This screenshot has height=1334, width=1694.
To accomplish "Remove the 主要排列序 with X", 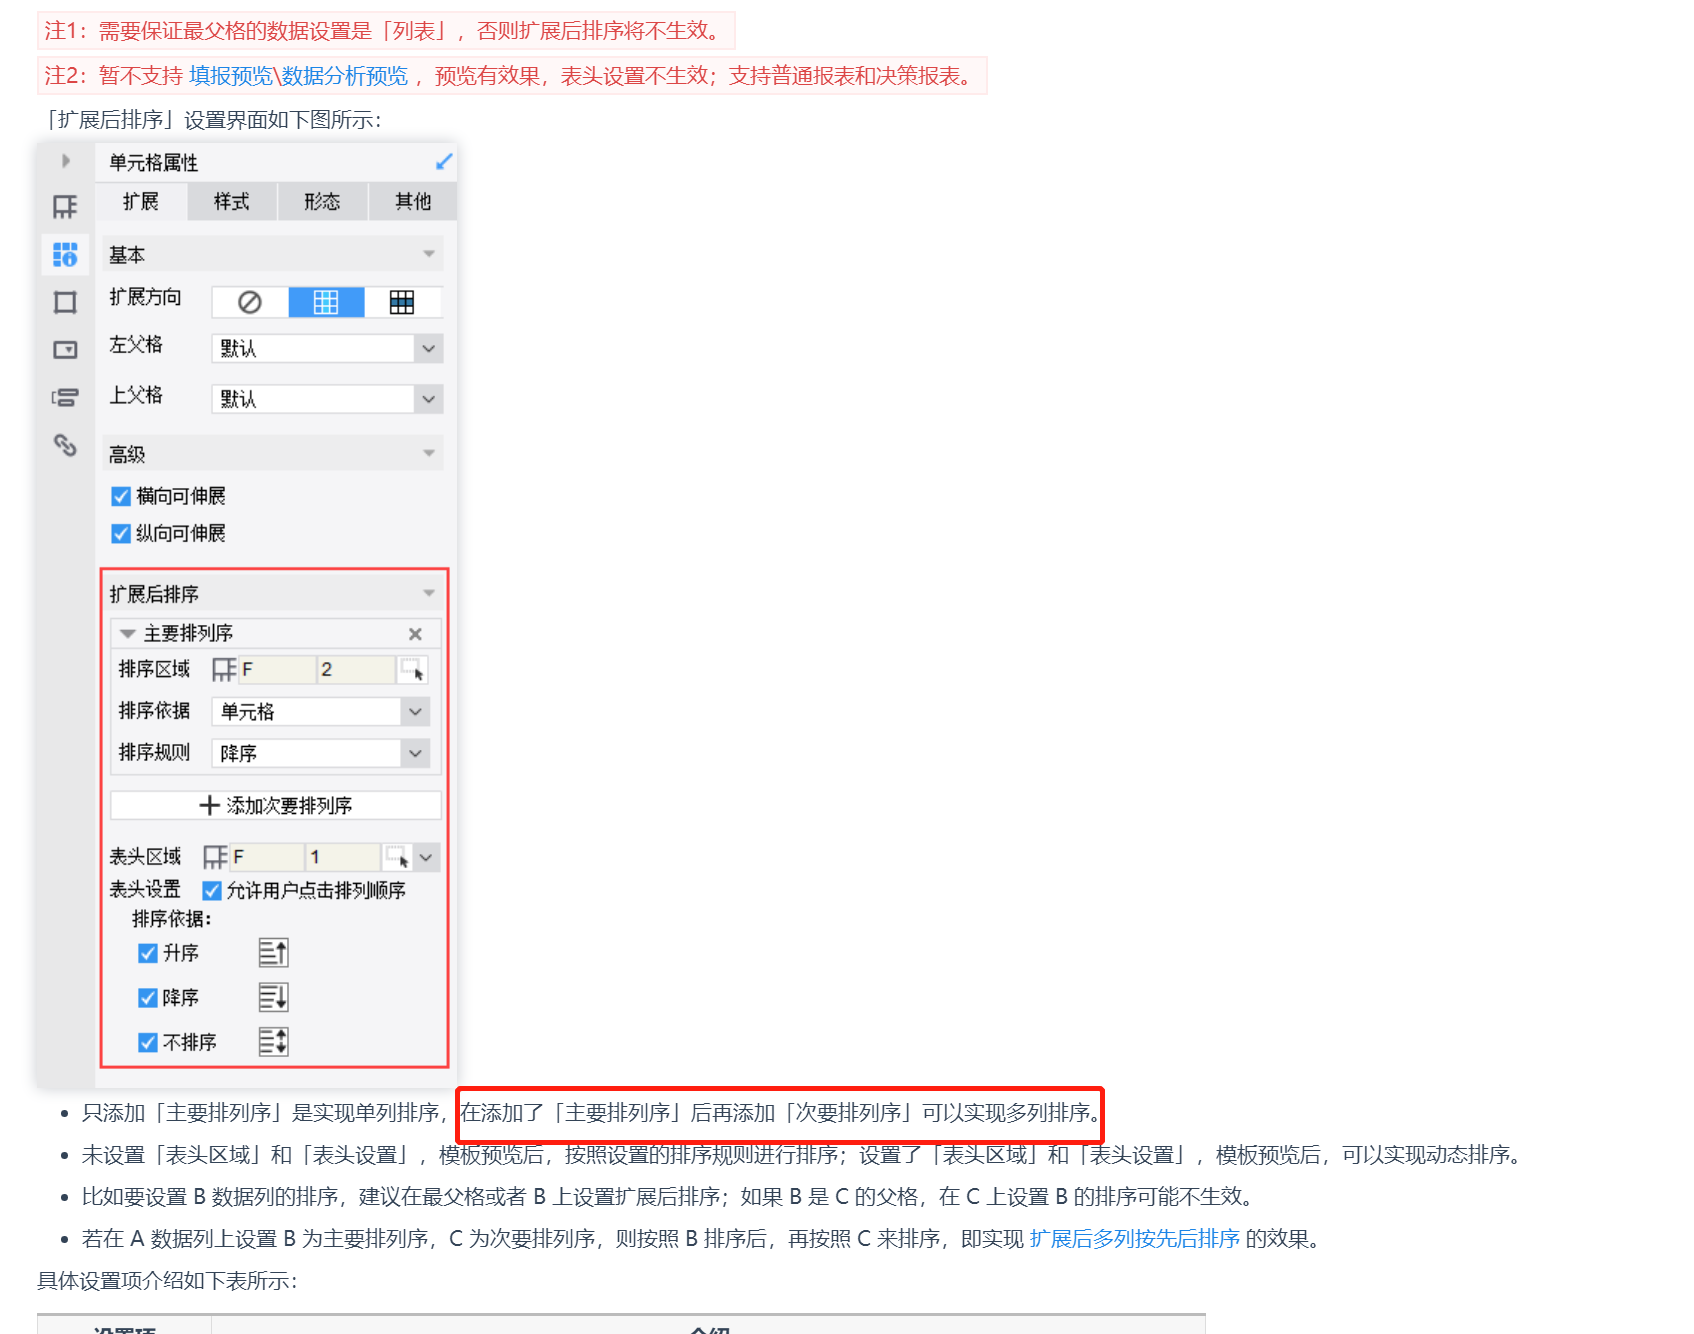I will (x=415, y=634).
